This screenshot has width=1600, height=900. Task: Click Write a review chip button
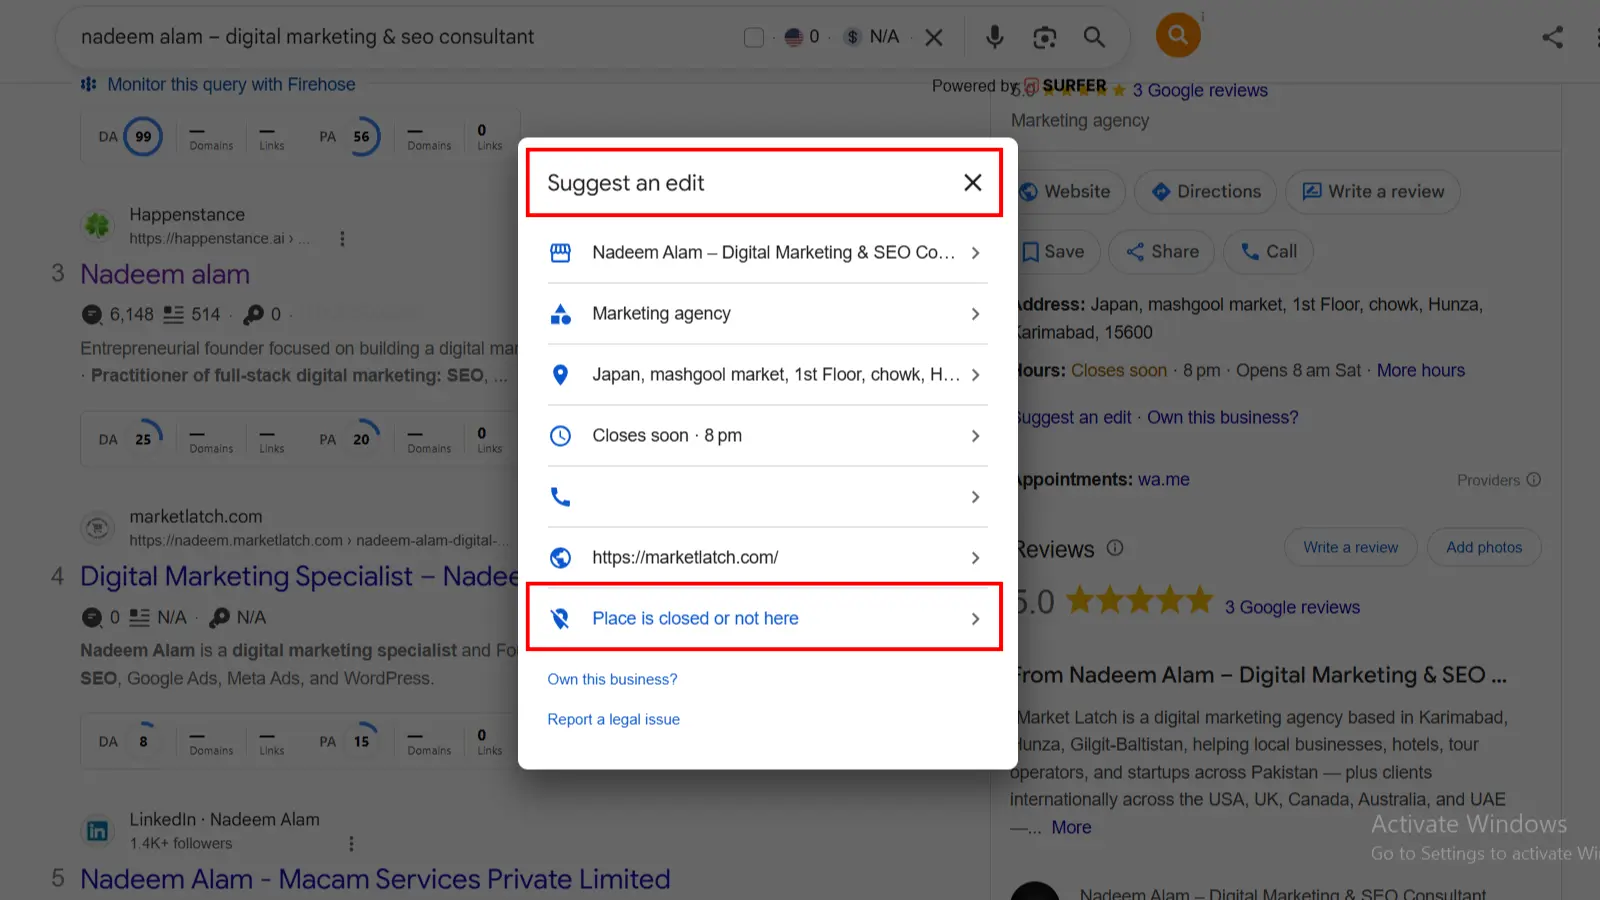[1373, 191]
